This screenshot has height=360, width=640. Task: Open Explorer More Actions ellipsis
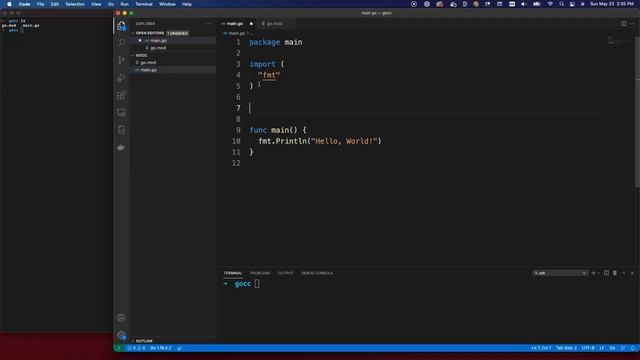209,24
